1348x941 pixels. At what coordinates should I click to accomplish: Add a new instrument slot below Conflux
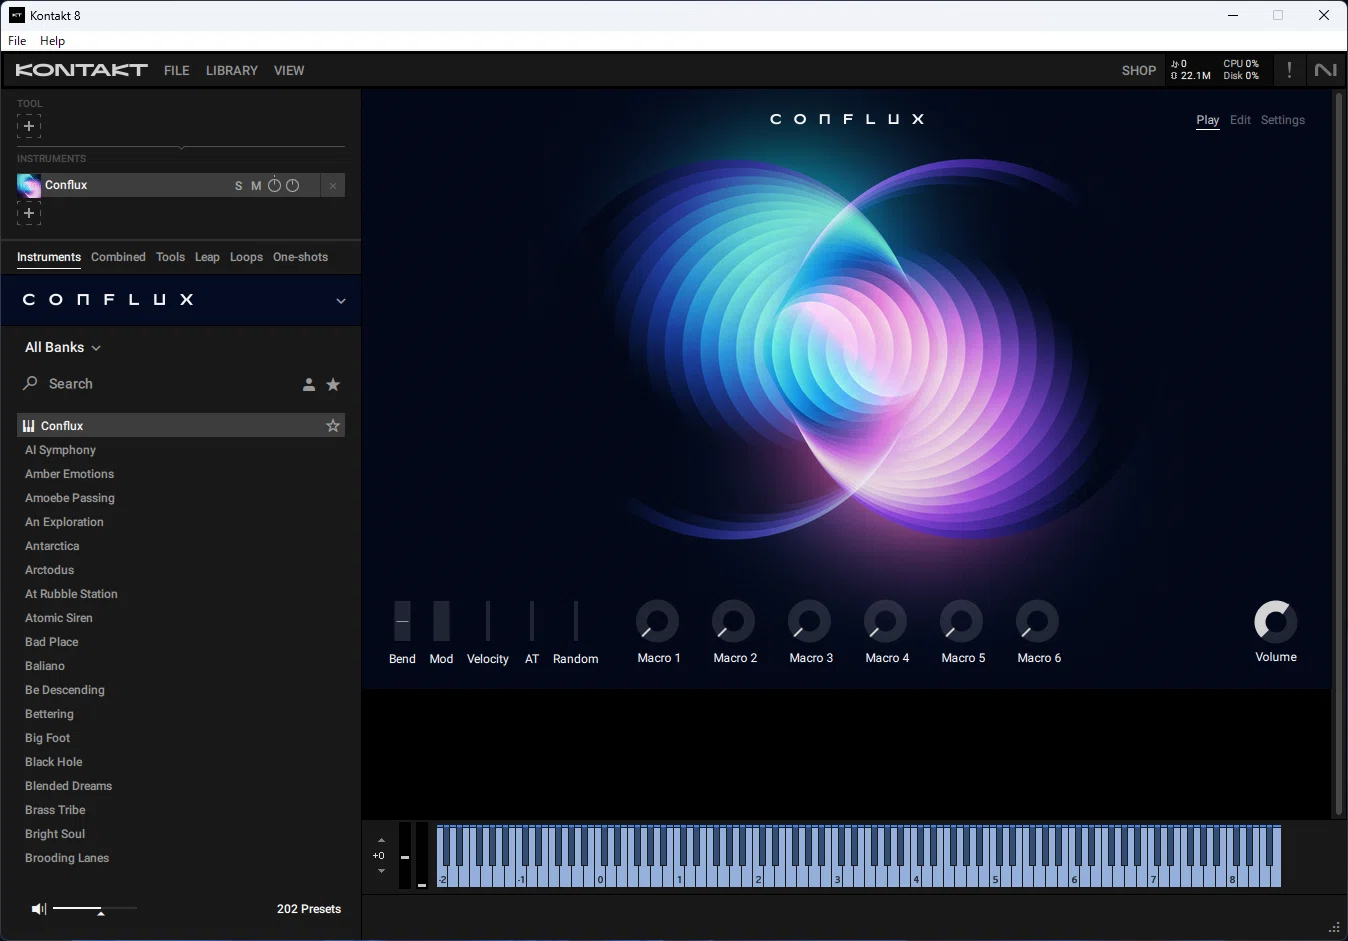click(29, 213)
